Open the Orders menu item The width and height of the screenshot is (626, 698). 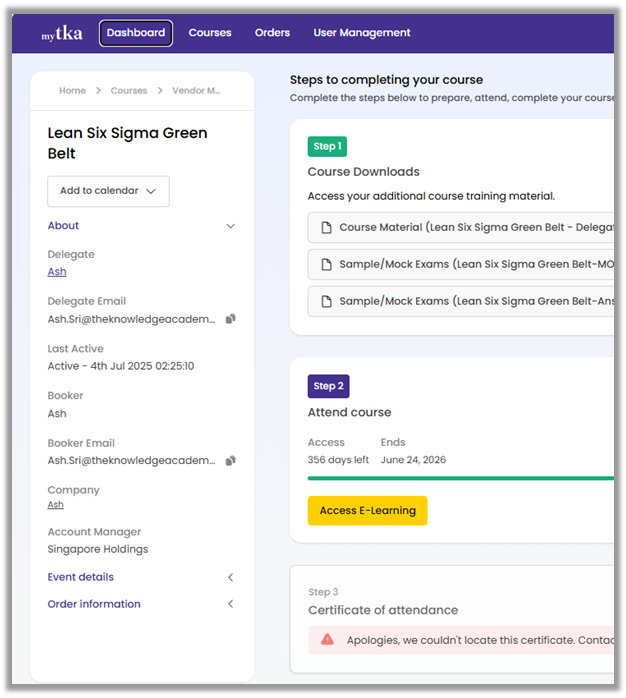pos(272,33)
